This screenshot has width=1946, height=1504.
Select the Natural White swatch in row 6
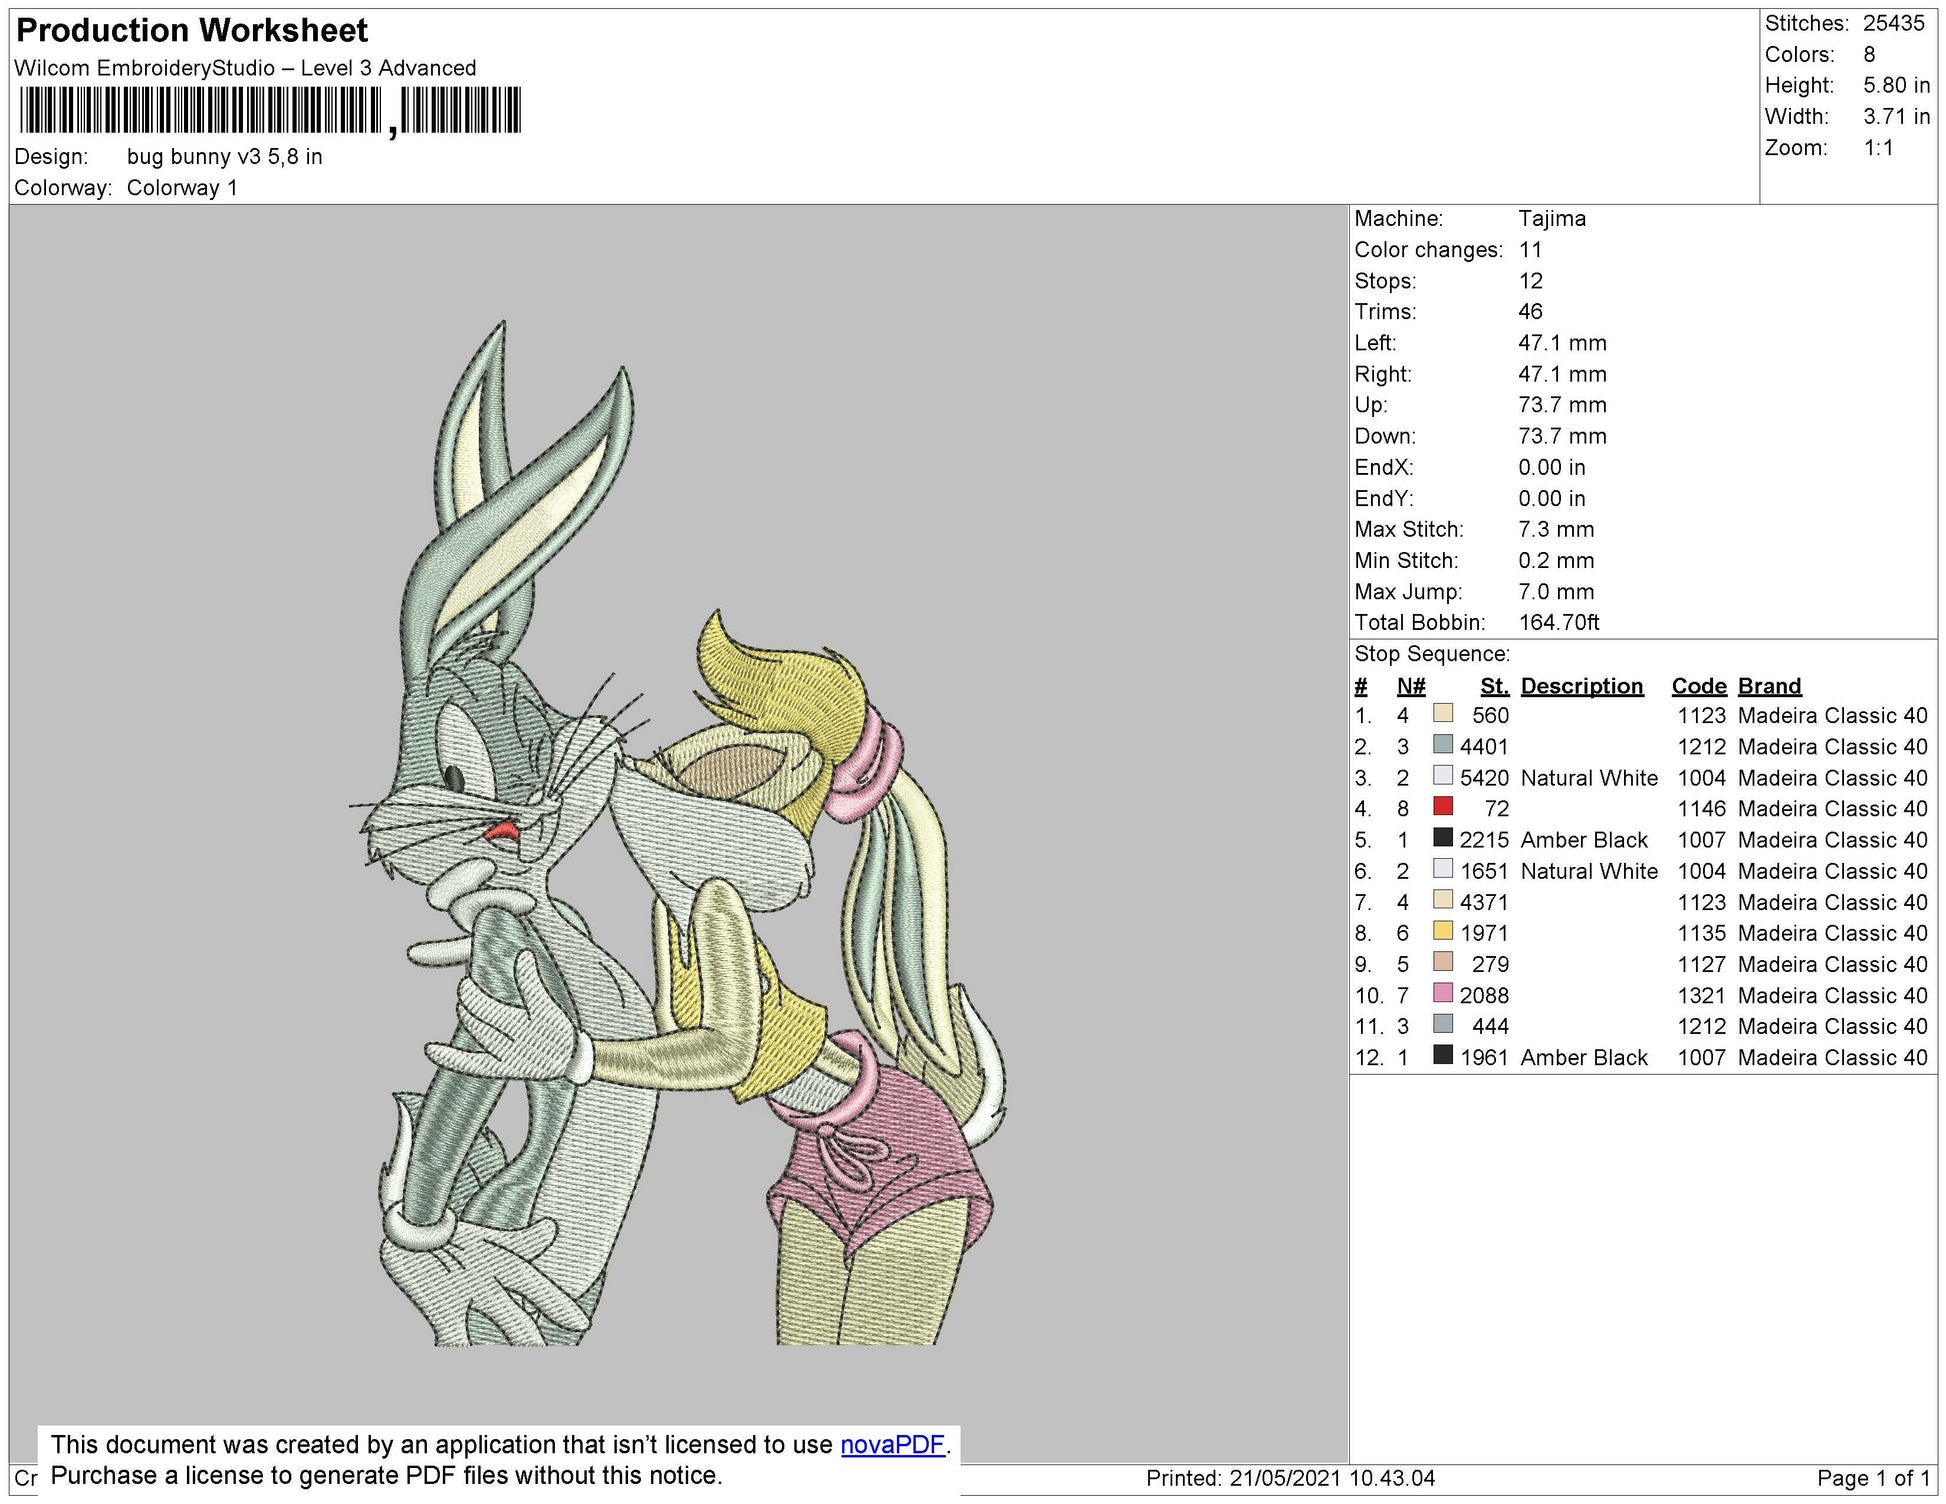tap(1443, 868)
